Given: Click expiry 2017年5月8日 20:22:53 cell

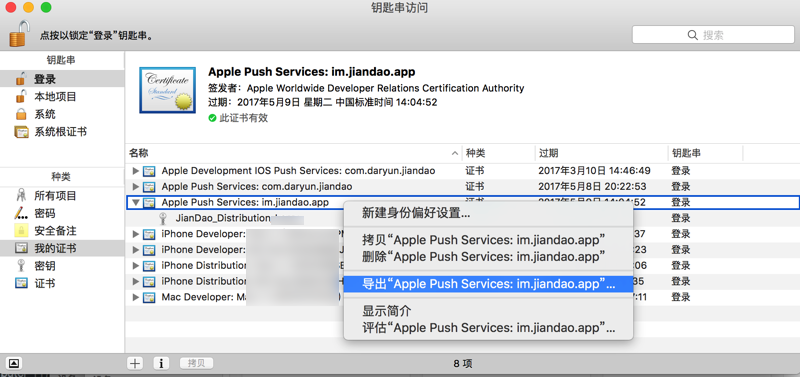Looking at the screenshot, I should [592, 187].
